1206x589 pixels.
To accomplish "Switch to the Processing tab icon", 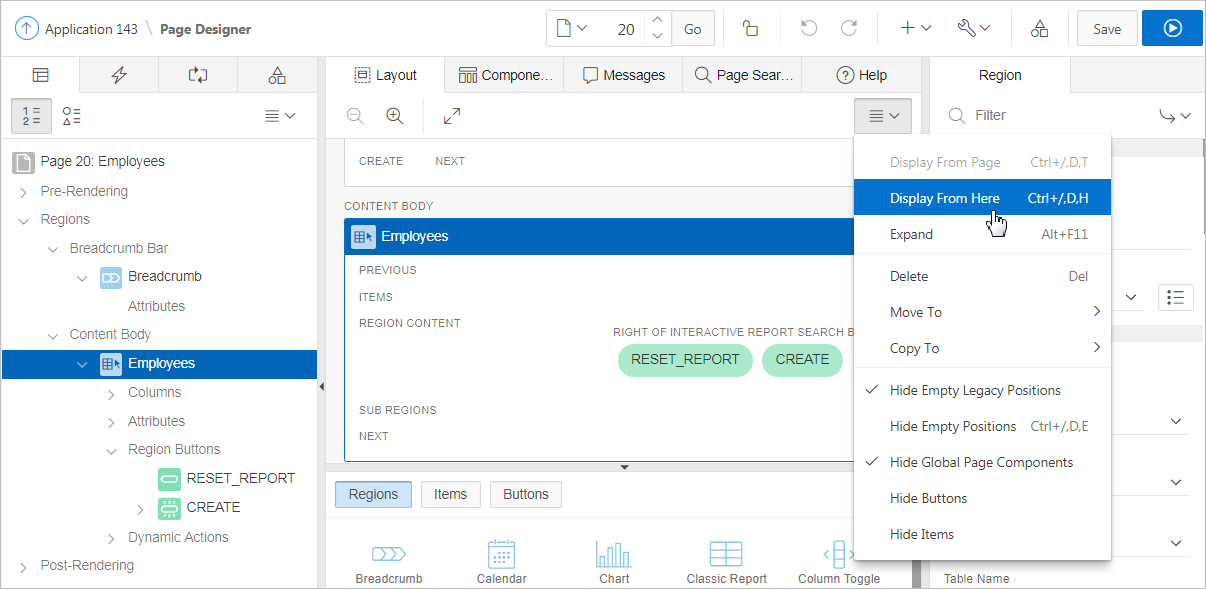I will 198,75.
